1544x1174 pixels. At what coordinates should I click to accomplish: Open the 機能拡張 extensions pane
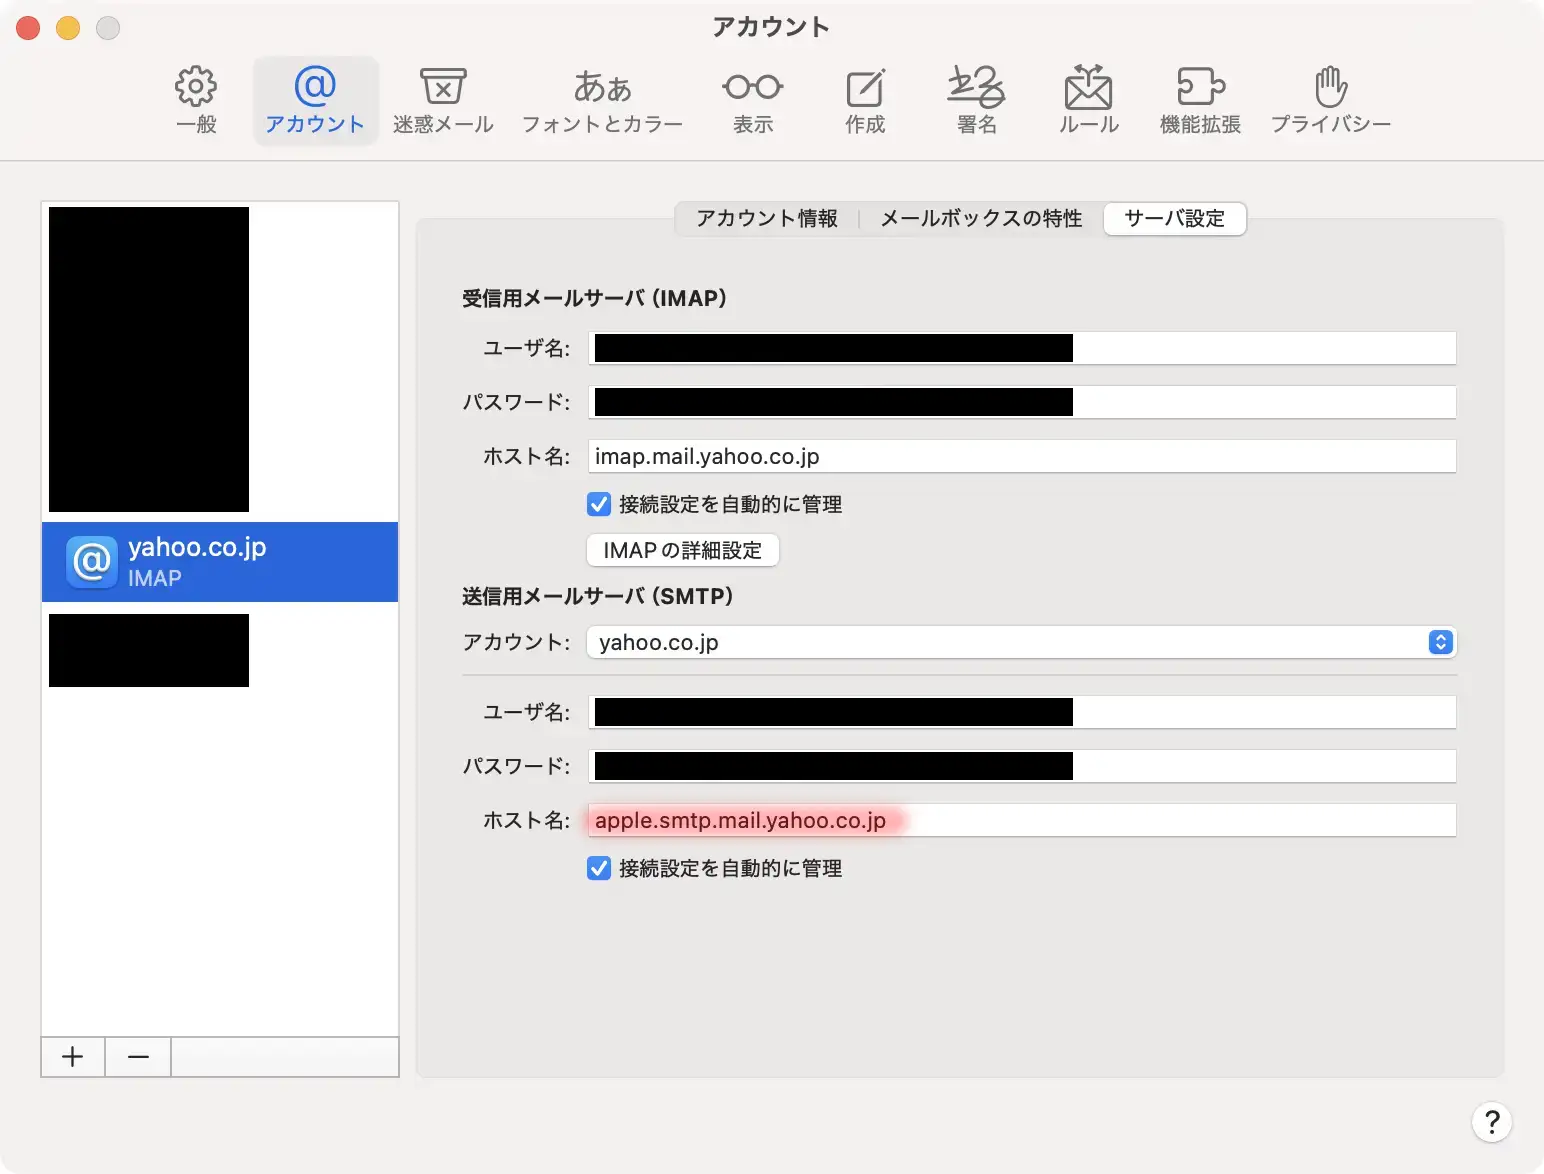[1200, 100]
